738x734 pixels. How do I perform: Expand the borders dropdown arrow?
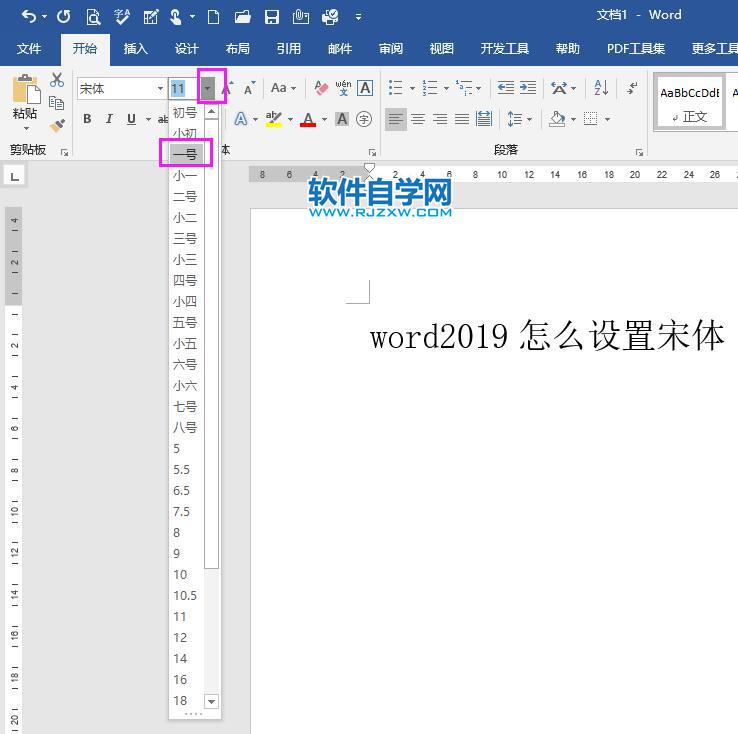607,120
